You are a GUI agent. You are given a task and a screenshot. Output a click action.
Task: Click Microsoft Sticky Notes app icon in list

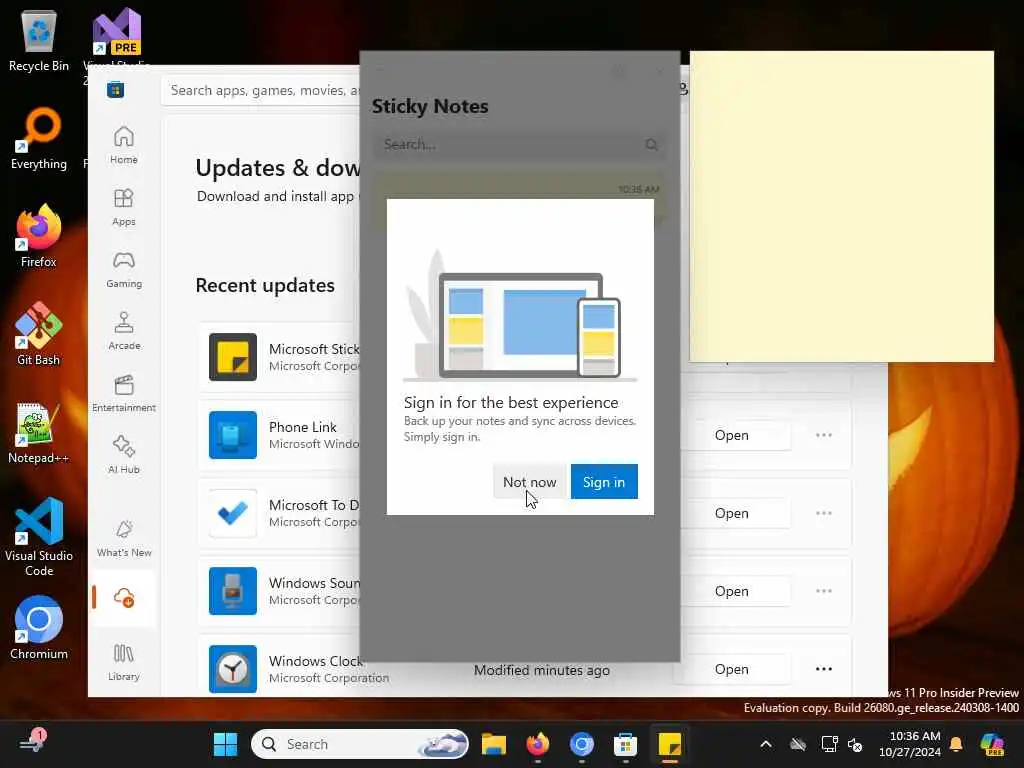(x=232, y=357)
